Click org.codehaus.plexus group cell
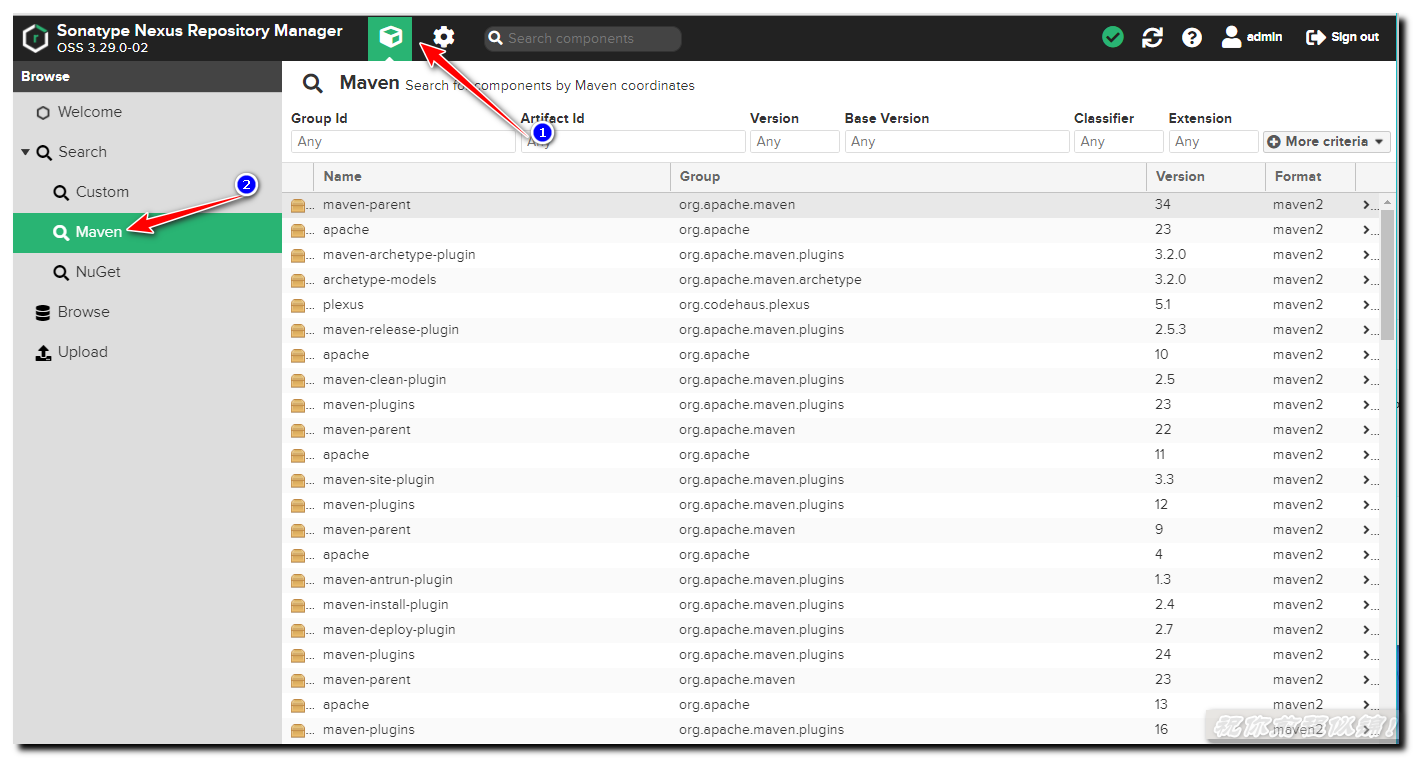This screenshot has height=758, width=1413. (744, 305)
